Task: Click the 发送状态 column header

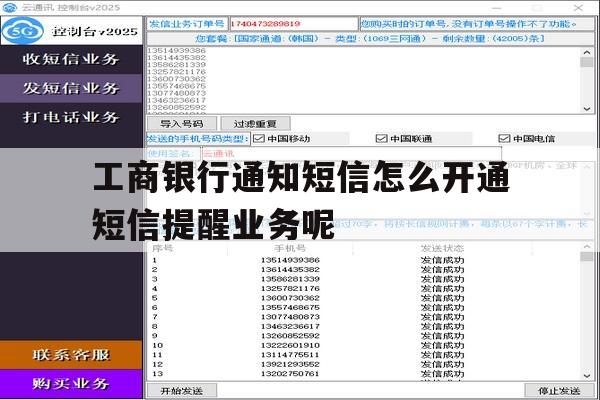Action: pos(442,248)
